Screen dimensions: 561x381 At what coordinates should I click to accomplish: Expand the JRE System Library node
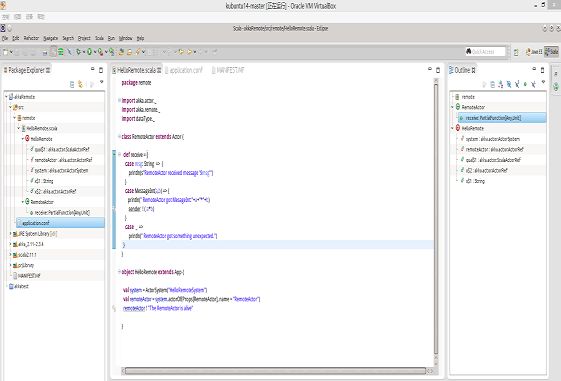10,234
